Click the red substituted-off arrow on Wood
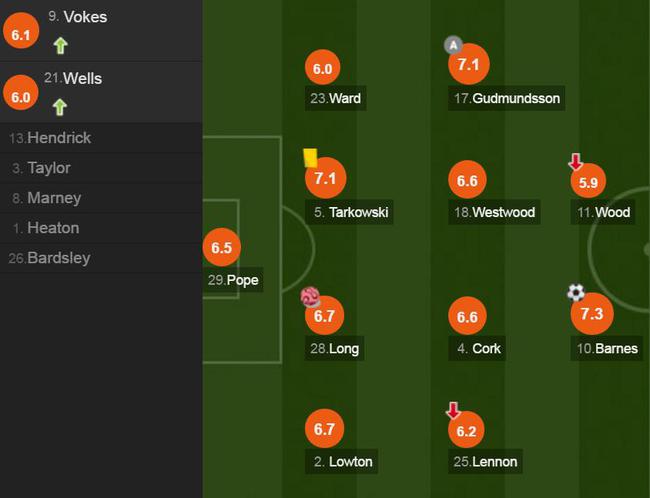 [x=575, y=162]
